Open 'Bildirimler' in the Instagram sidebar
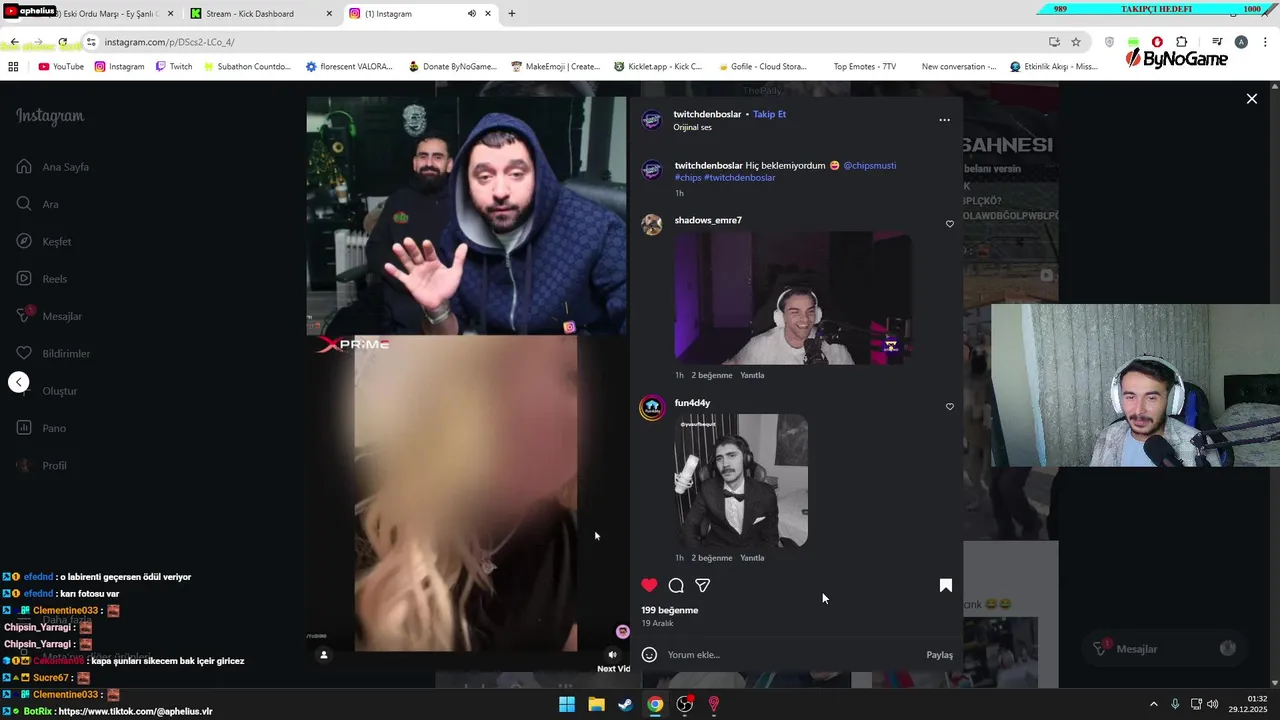1280x720 pixels. [x=54, y=354]
